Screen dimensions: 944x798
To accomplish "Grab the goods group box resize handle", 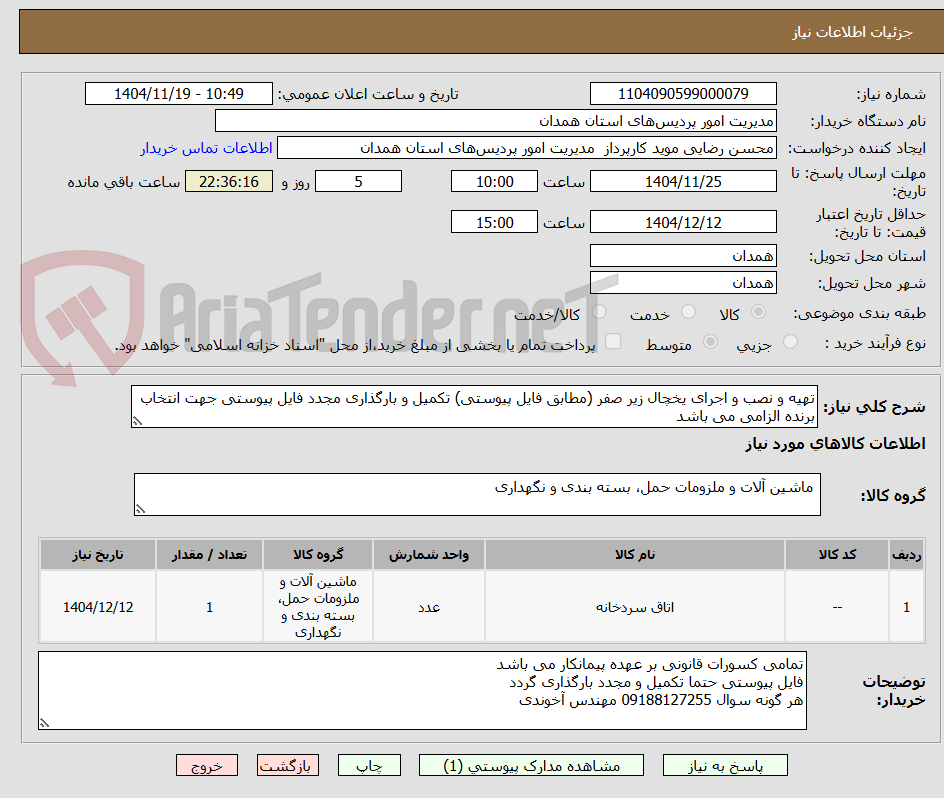I will click(x=140, y=510).
